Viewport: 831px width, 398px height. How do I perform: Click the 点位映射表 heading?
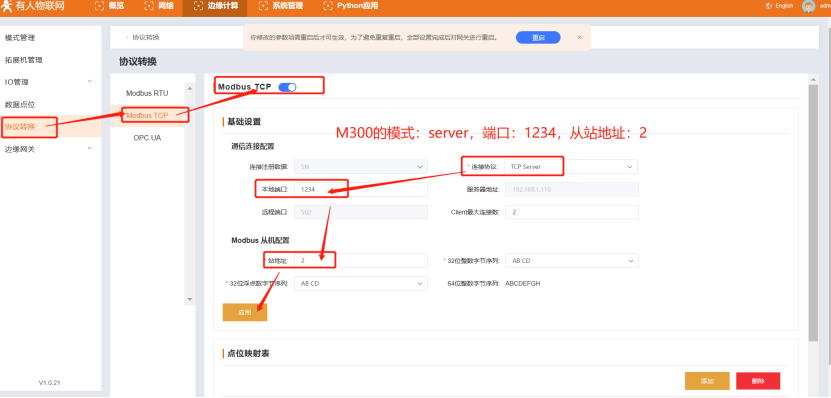tap(248, 353)
